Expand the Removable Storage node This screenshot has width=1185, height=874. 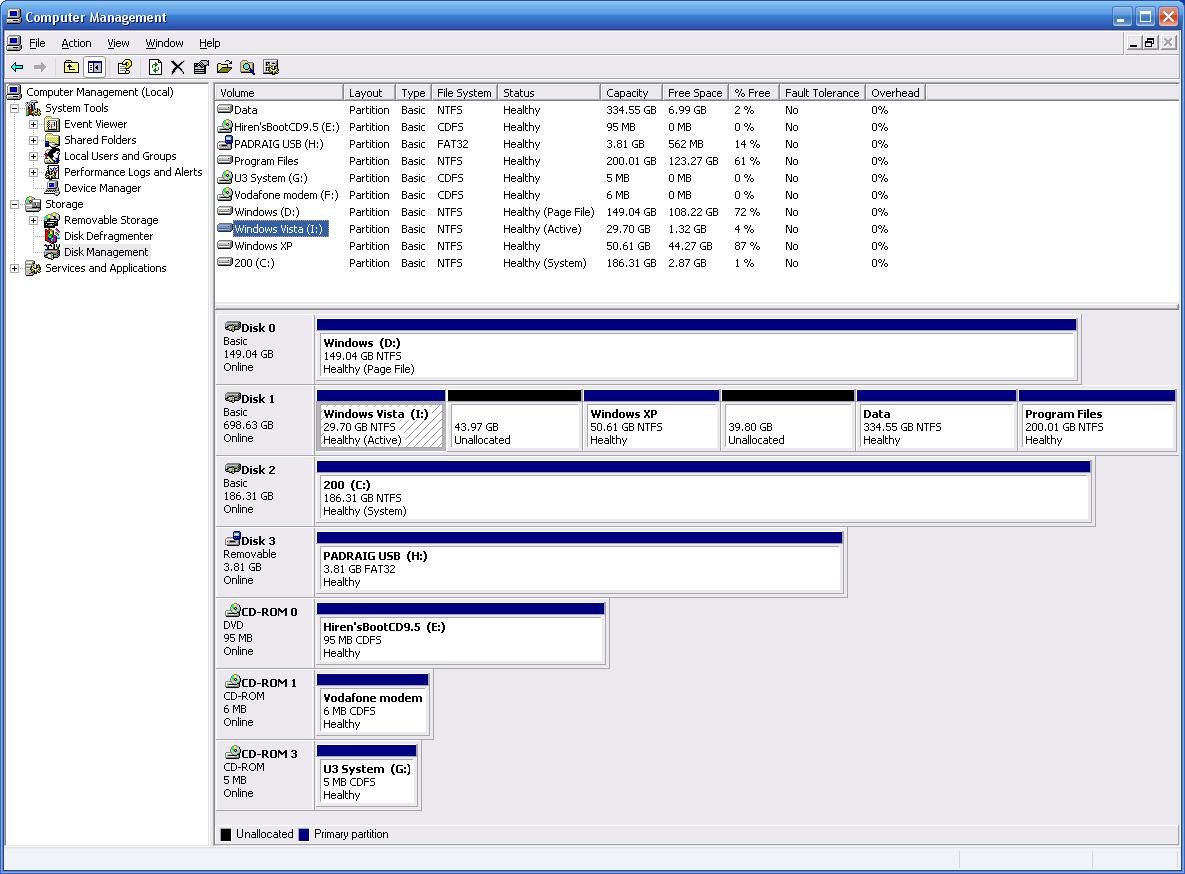click(33, 220)
